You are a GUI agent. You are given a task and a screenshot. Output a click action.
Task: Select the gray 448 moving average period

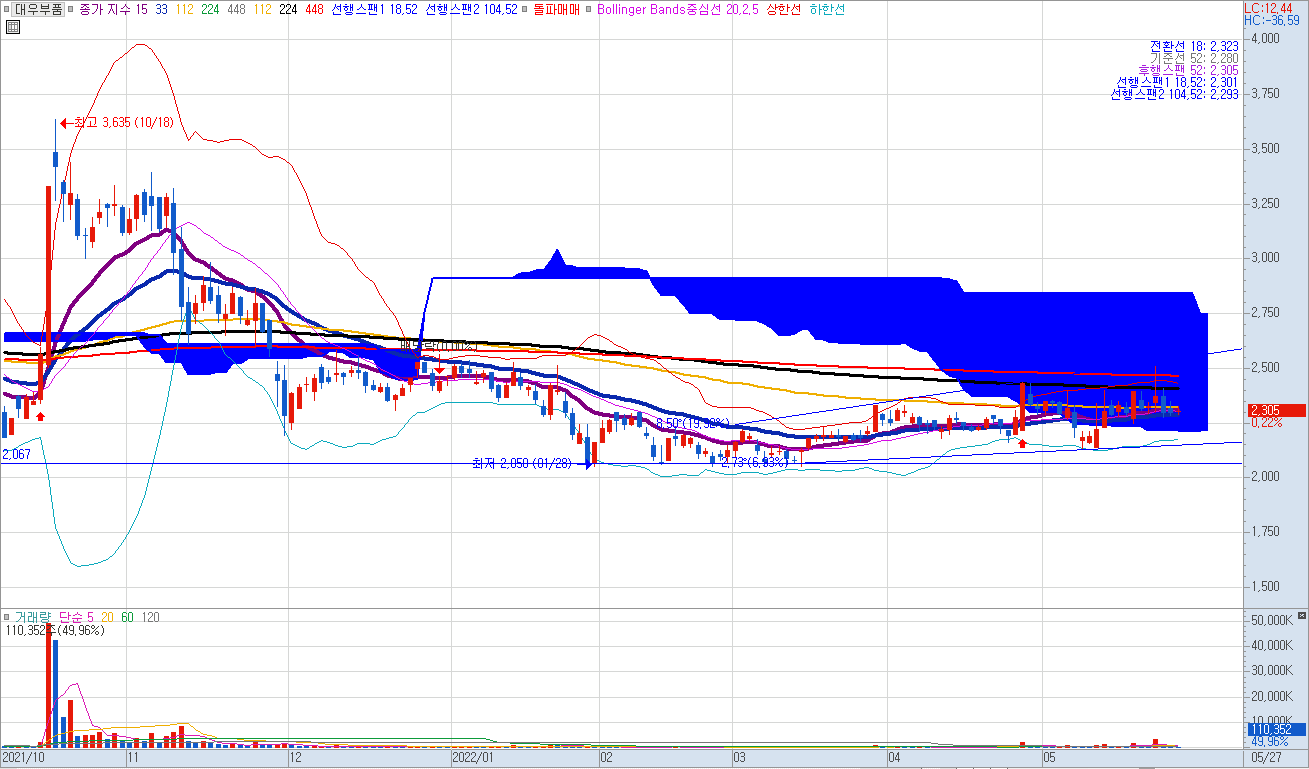pos(237,8)
